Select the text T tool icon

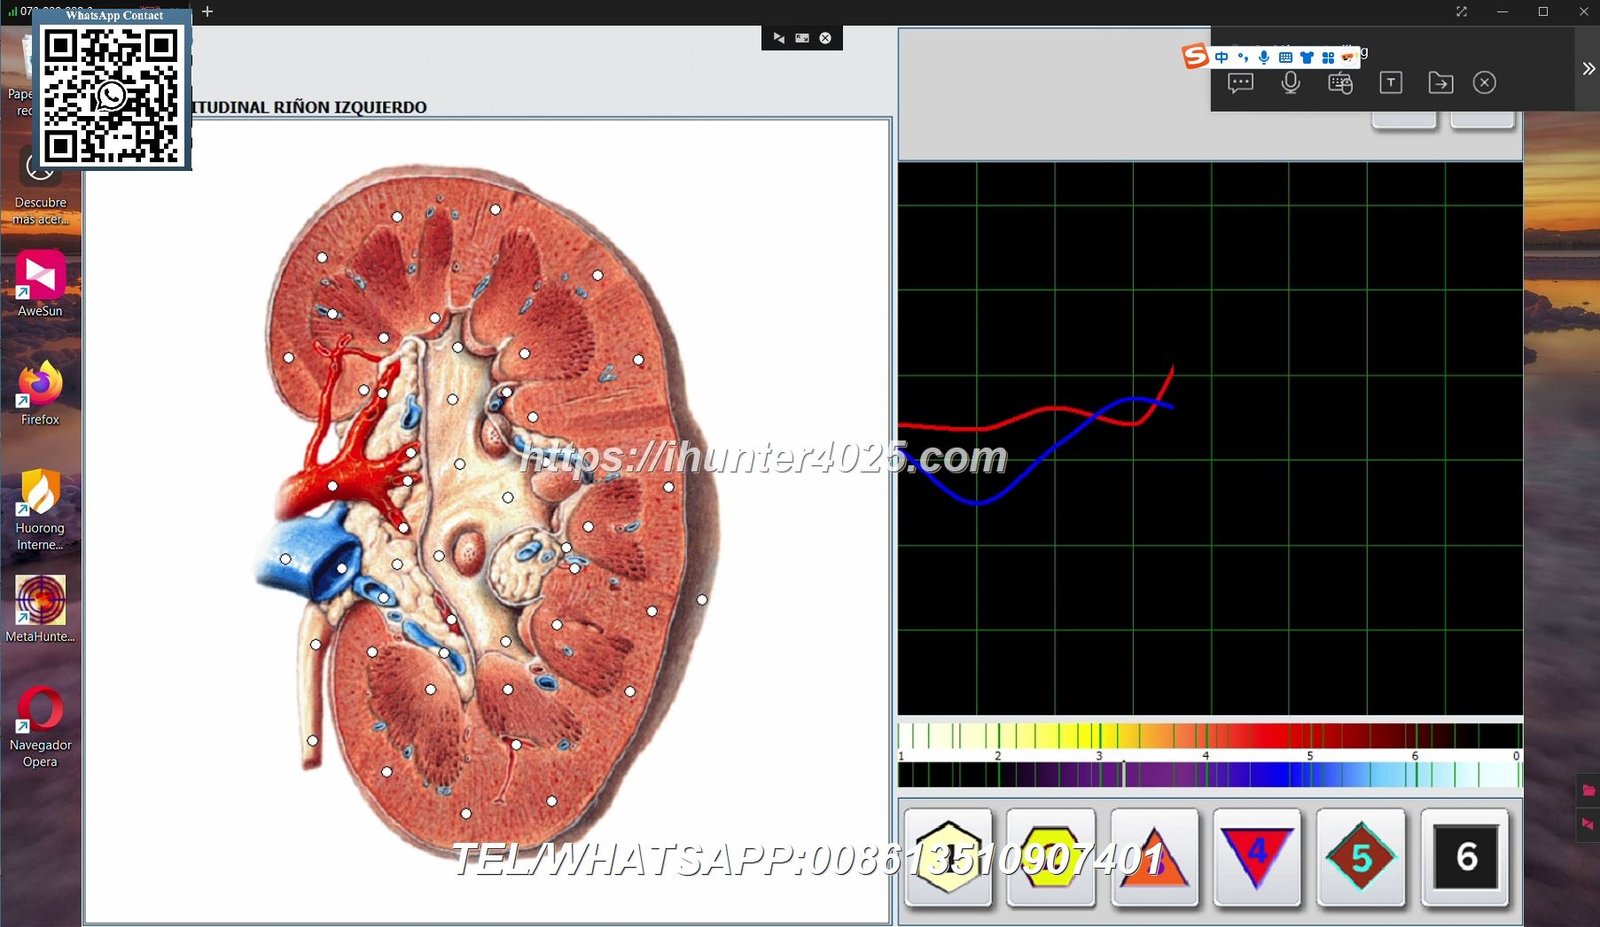[x=1390, y=83]
